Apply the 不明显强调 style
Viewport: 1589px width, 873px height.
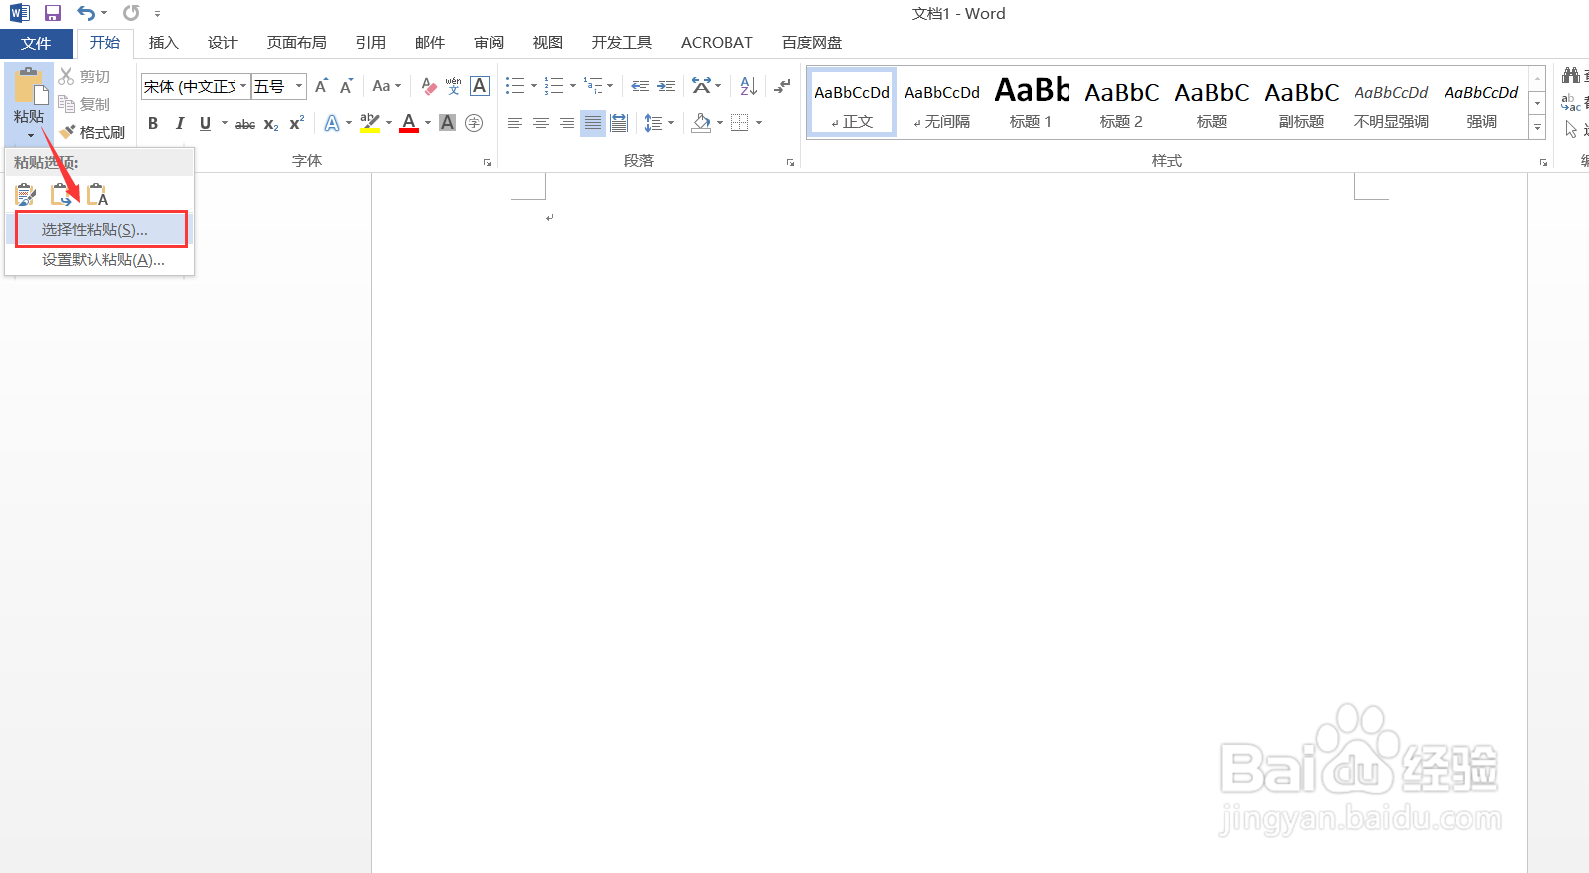[1391, 102]
